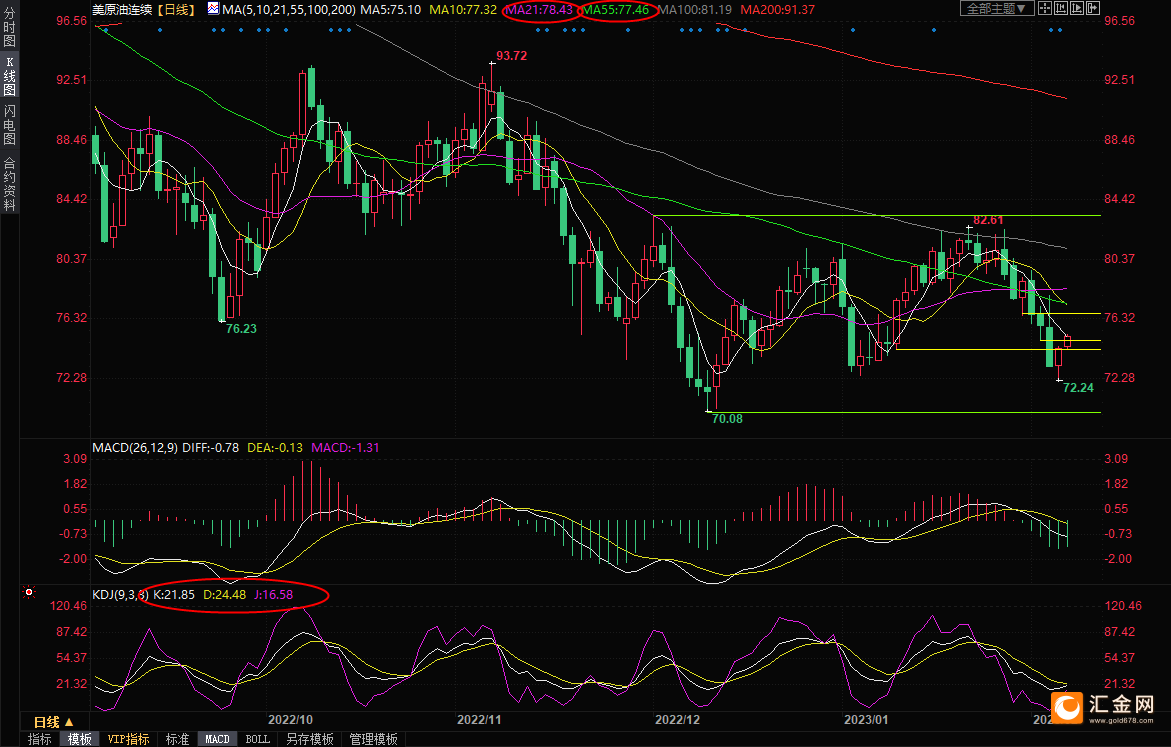1171x747 pixels.
Task: Click the 76.23 low price label
Action: [x=241, y=328]
